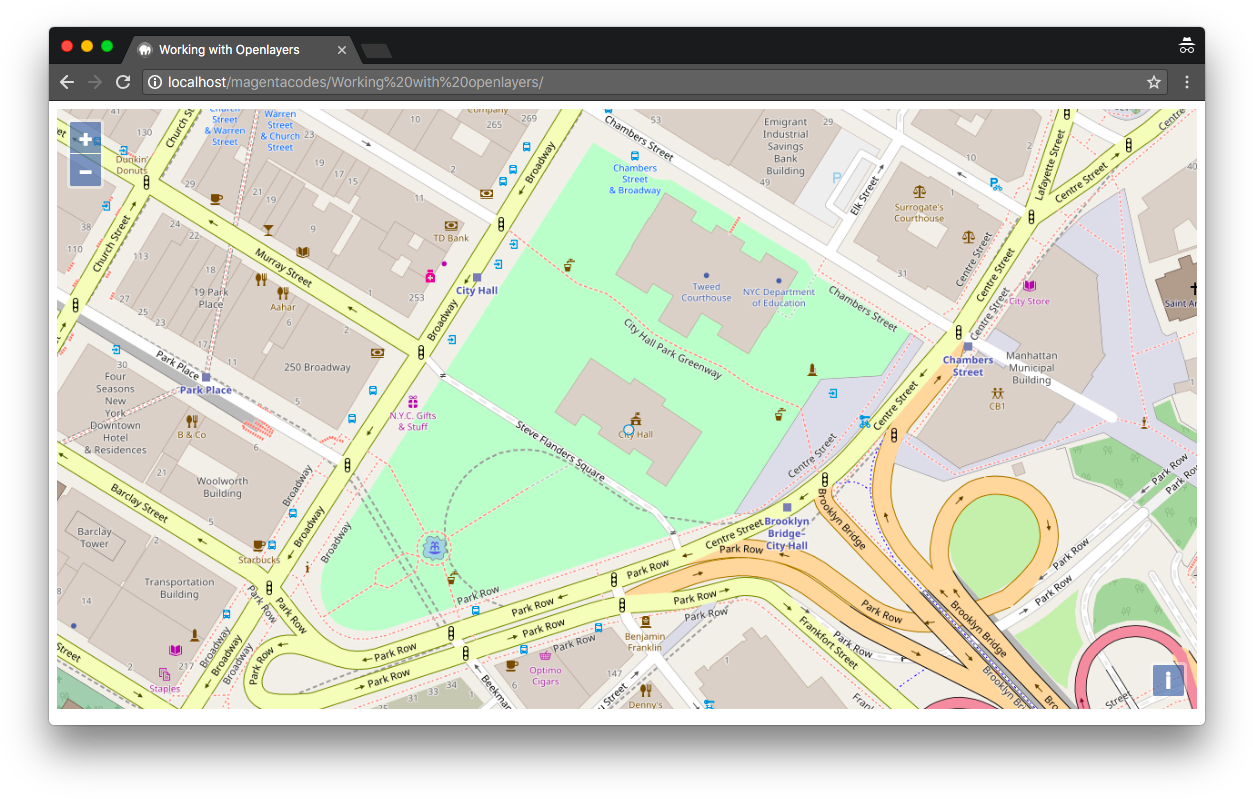Click the forward navigation arrow
Screen dimensions: 1253x799
[x=95, y=82]
